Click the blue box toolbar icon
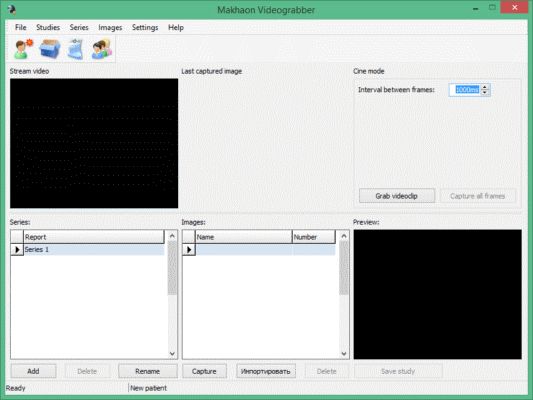This screenshot has width=533, height=400. 50,49
